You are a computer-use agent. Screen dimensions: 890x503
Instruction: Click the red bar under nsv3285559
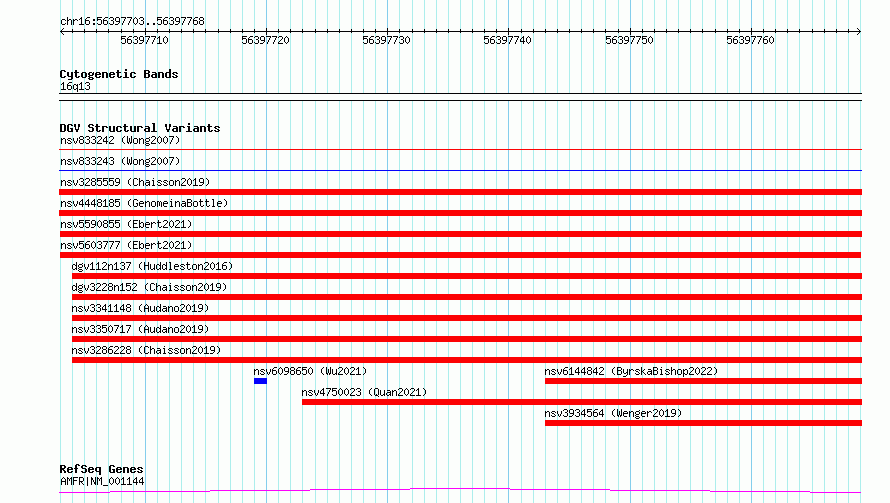pyautogui.click(x=461, y=192)
